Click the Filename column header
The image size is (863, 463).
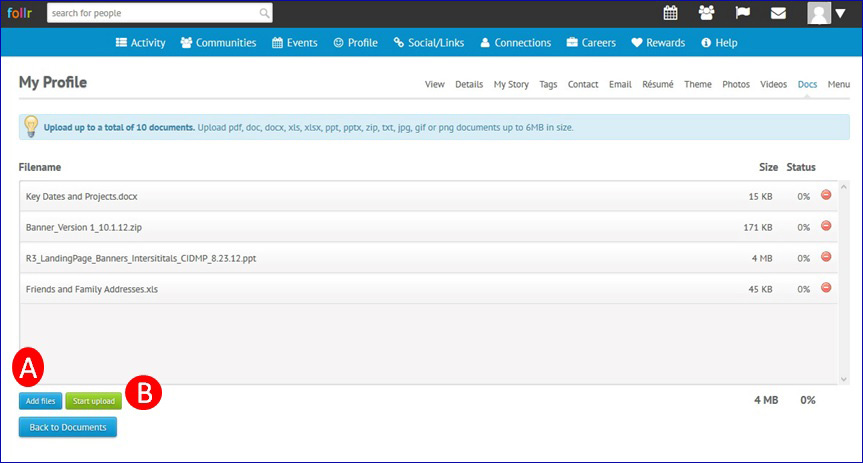(x=40, y=167)
